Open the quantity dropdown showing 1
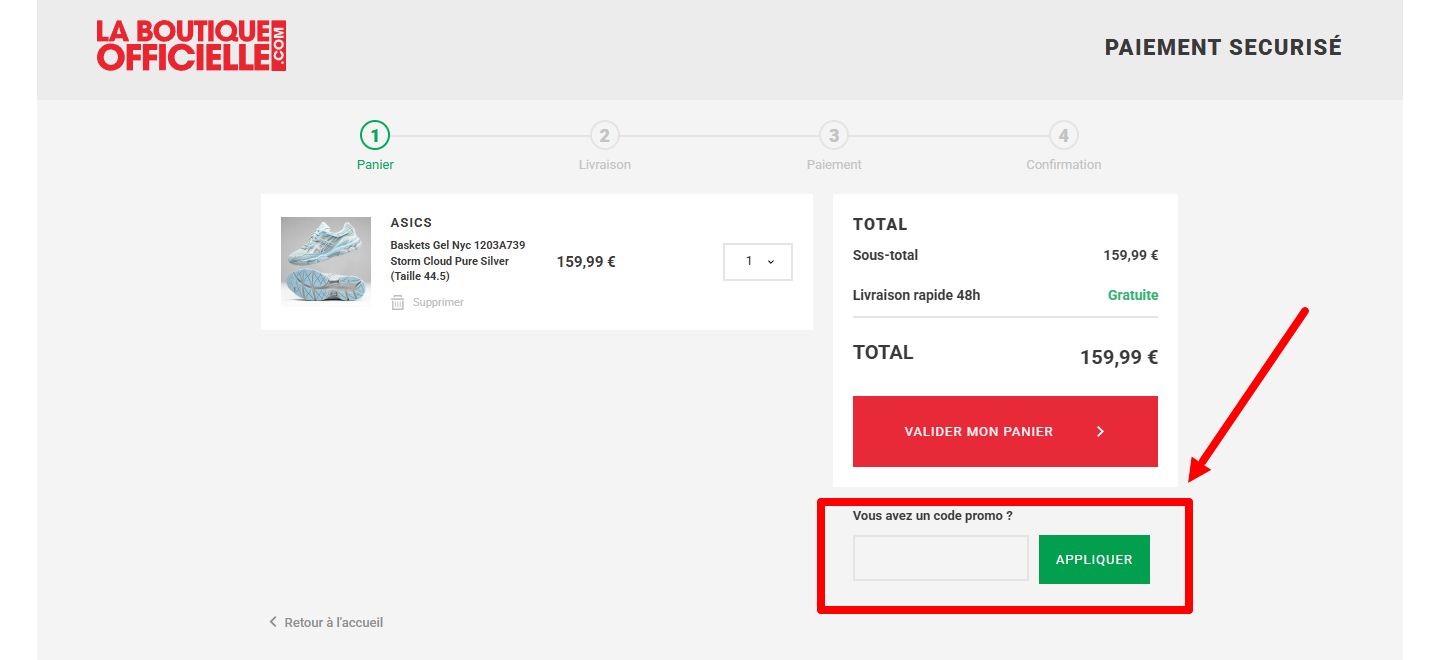 click(758, 262)
